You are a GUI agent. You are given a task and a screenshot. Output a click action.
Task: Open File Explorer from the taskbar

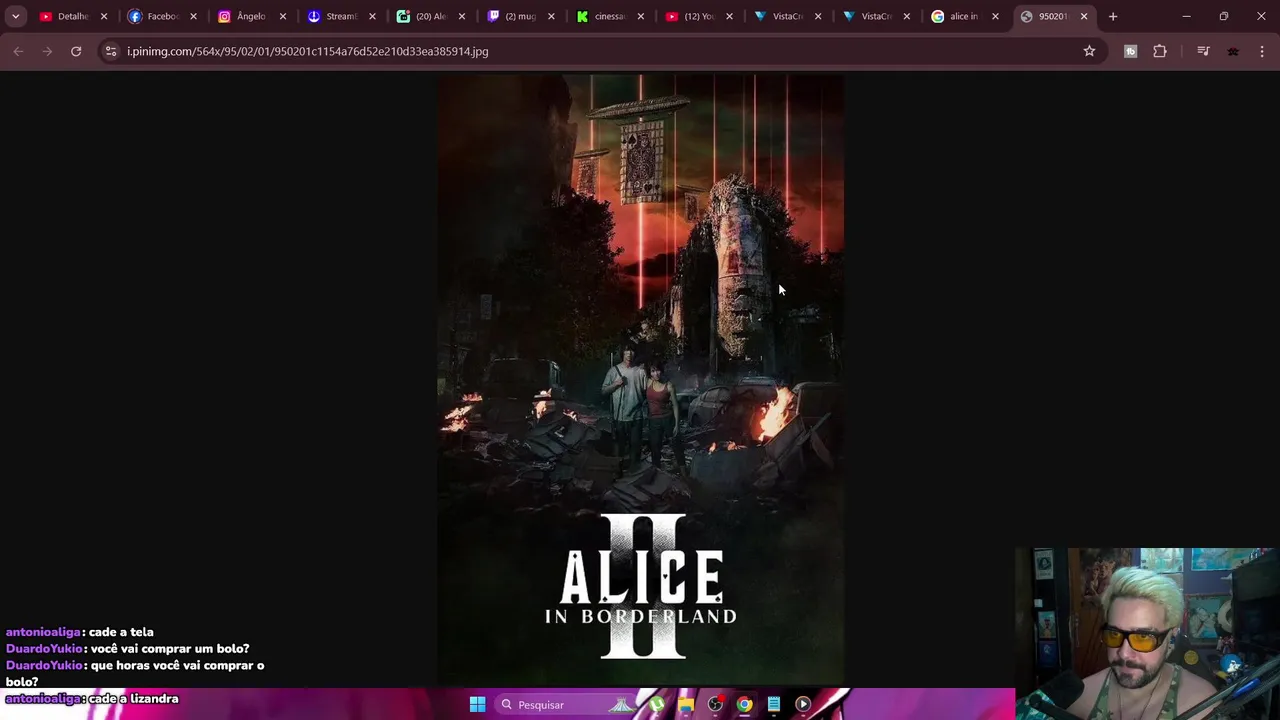686,705
